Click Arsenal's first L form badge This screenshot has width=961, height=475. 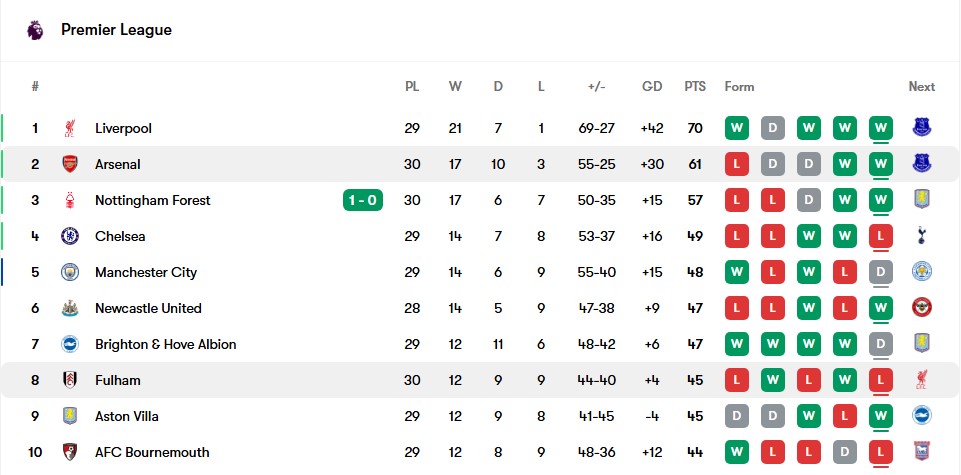coord(737,164)
